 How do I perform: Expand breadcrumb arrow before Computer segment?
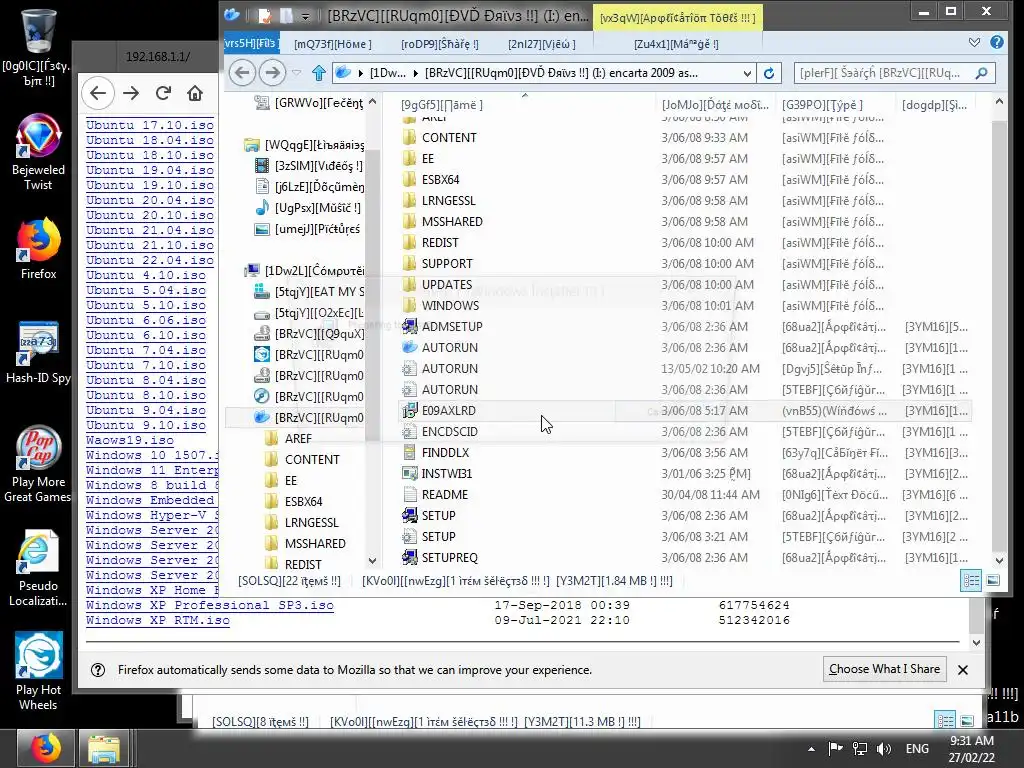click(x=360, y=73)
